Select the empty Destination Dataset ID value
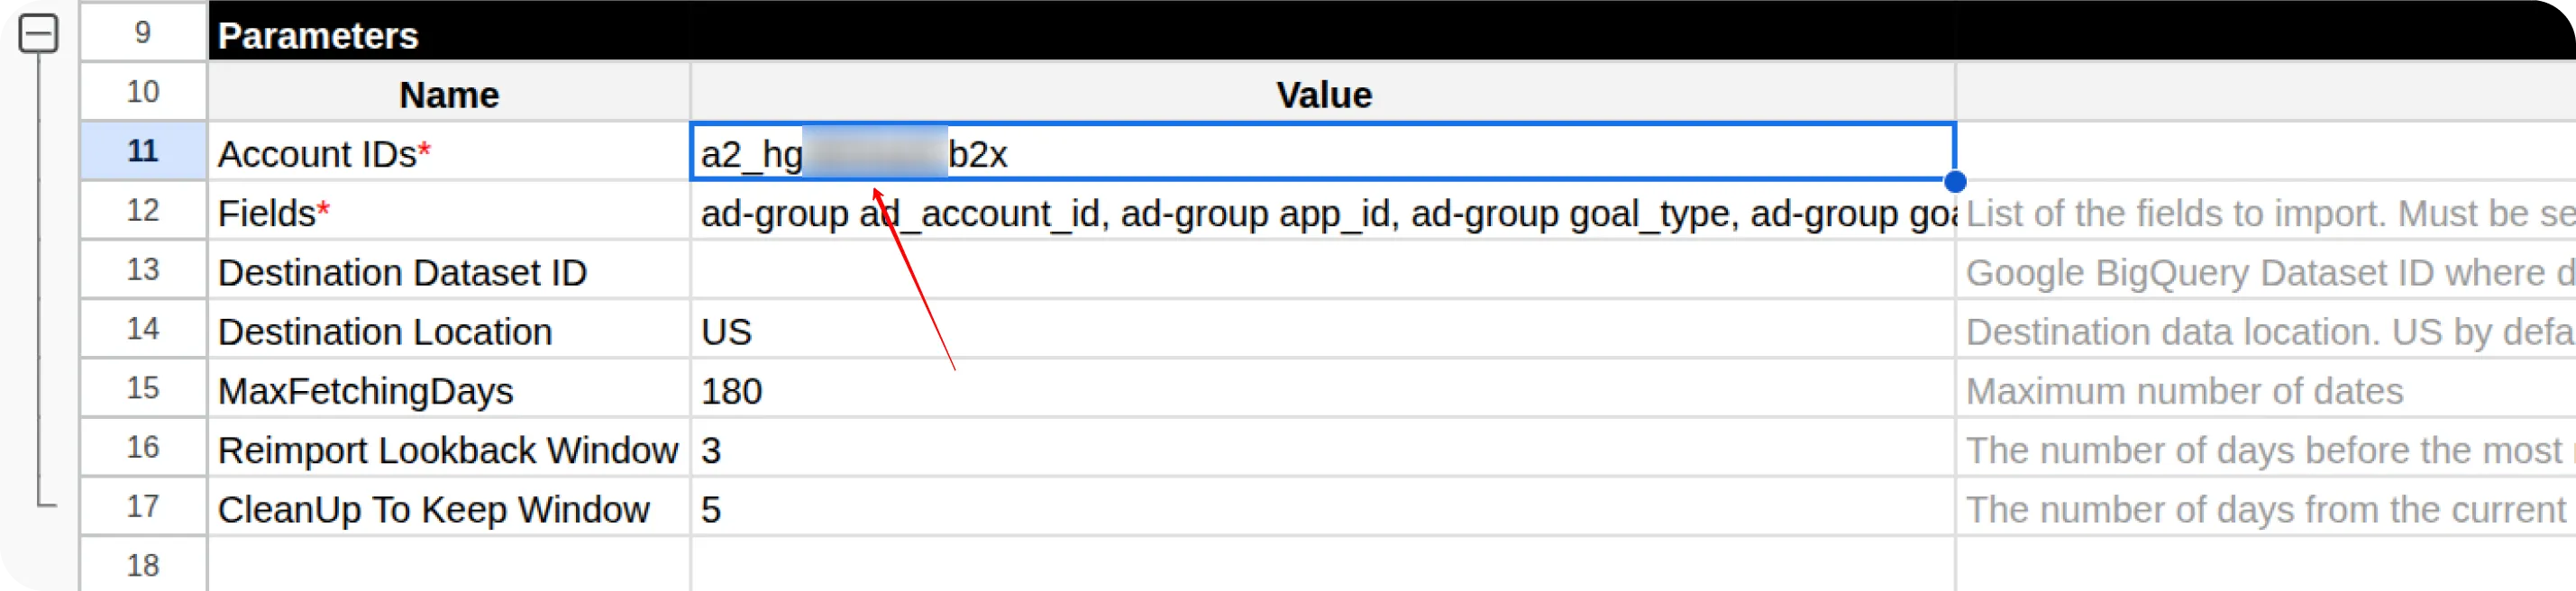Screen dimensions: 2576x591 click(x=1322, y=272)
